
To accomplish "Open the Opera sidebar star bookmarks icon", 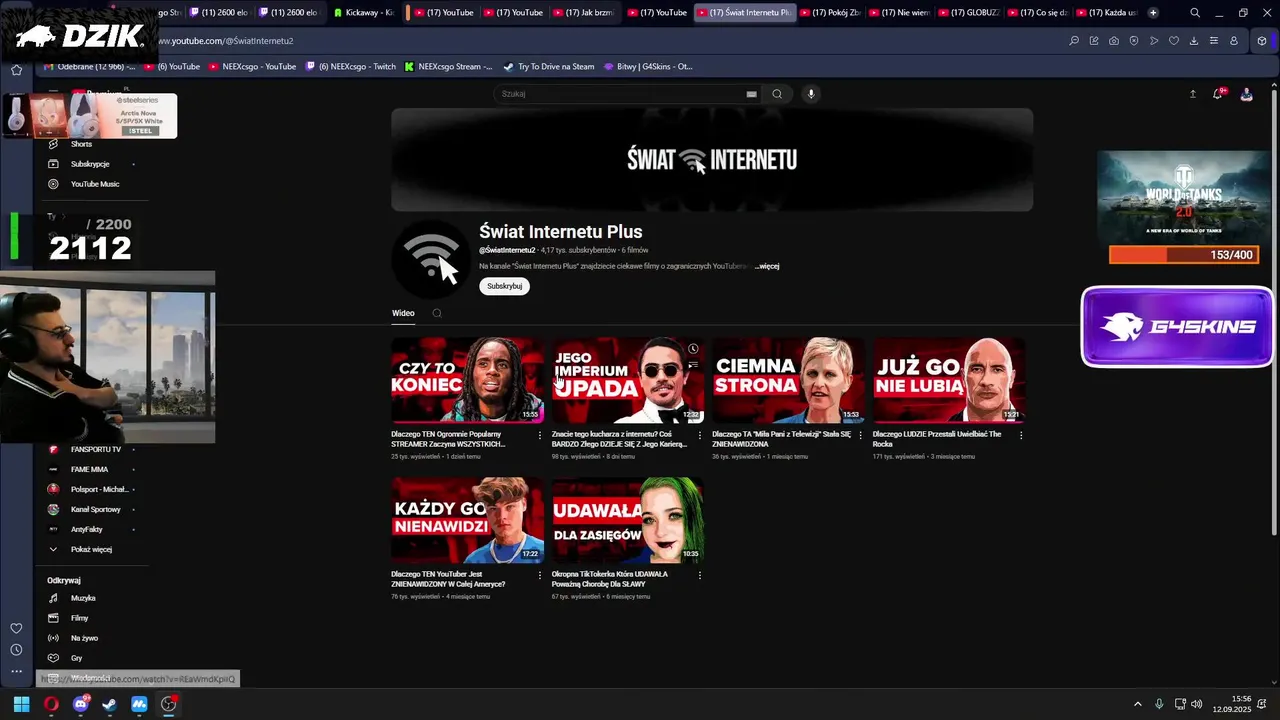I will click(16, 70).
